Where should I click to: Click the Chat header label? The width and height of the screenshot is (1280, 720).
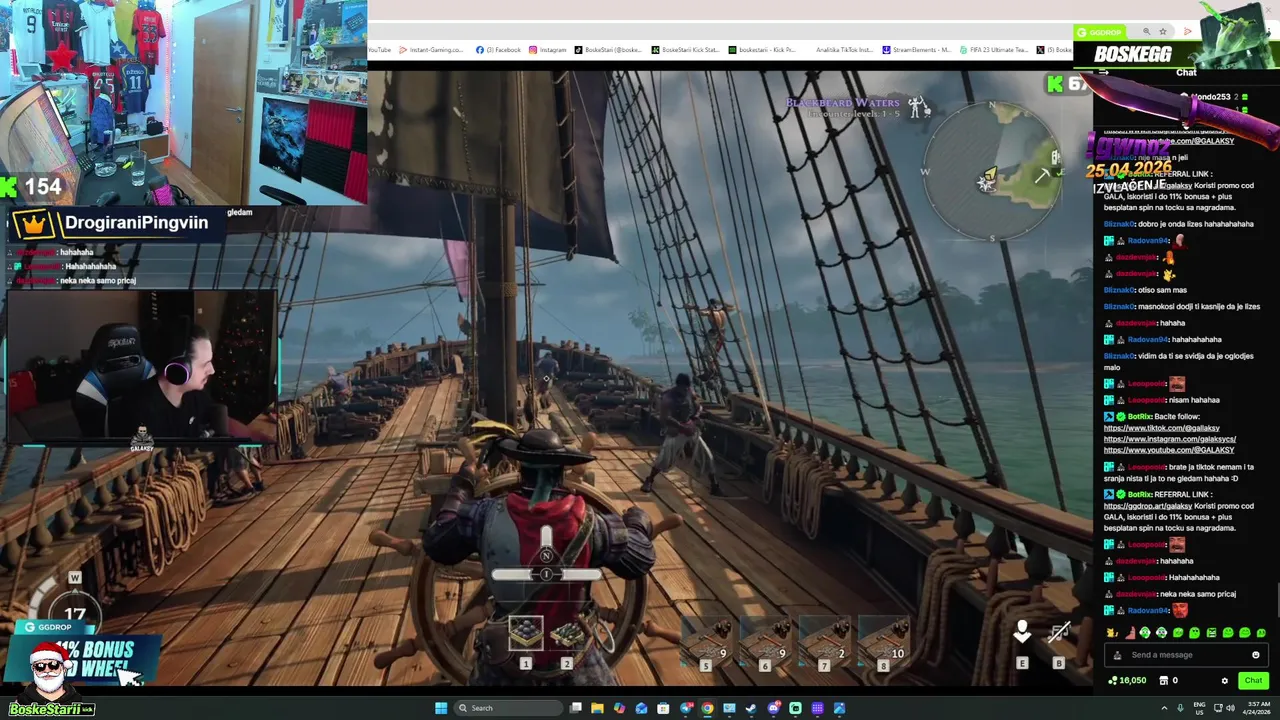point(1186,72)
